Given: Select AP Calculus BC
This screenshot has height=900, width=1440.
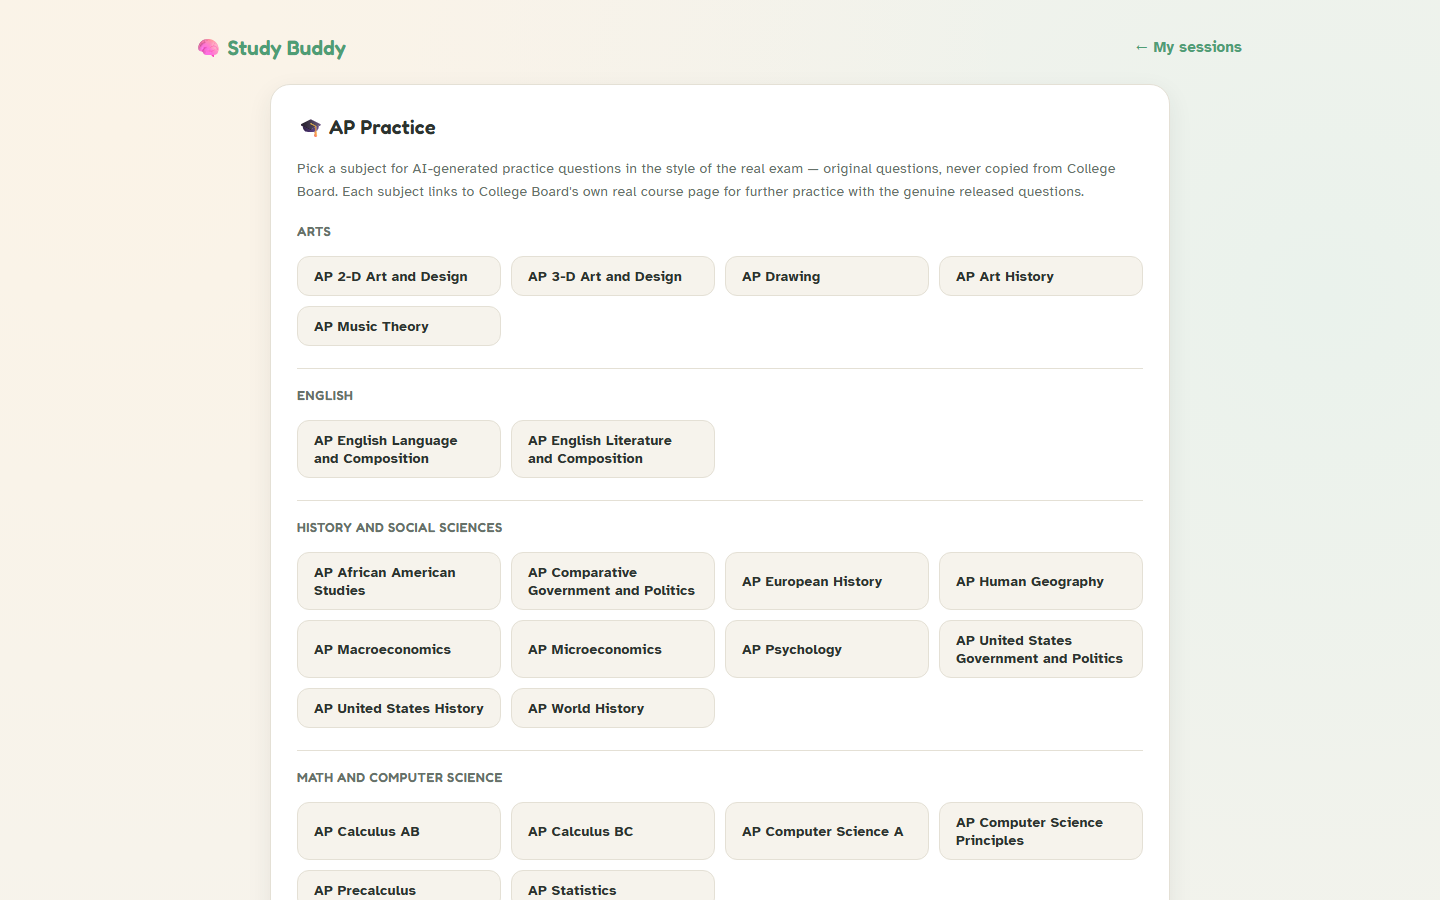Looking at the screenshot, I should point(613,831).
